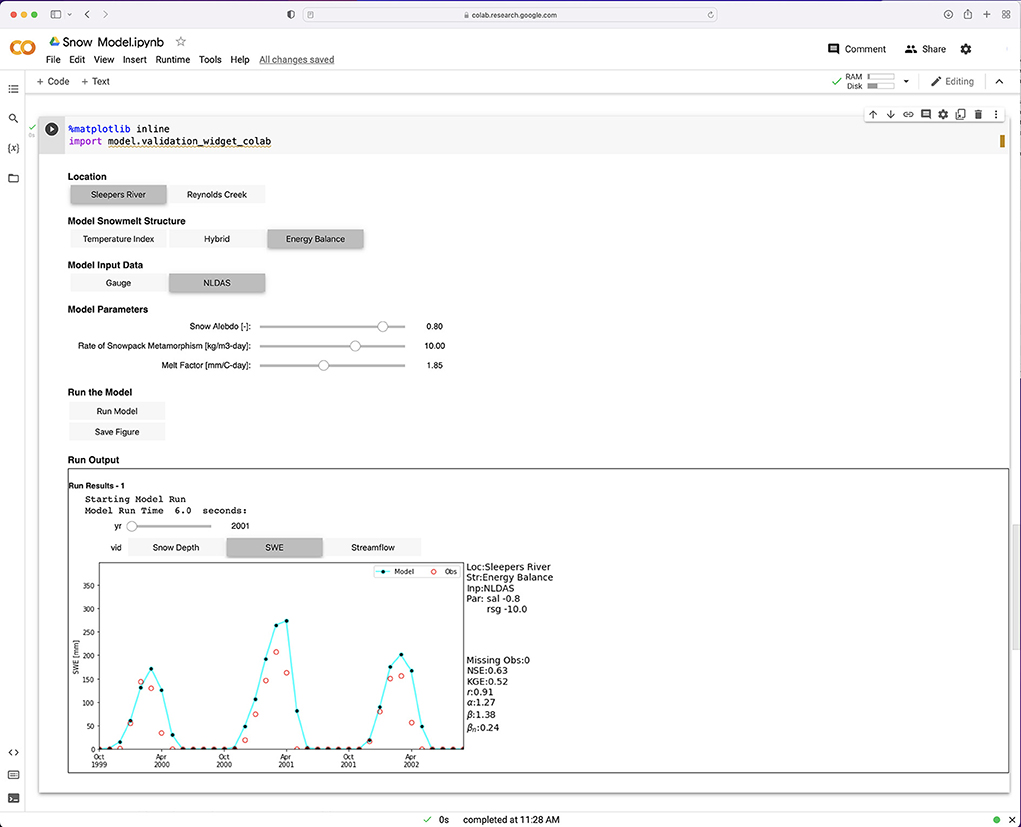Image resolution: width=1021 pixels, height=827 pixels.
Task: Open Safari downloads icon
Action: tap(948, 14)
